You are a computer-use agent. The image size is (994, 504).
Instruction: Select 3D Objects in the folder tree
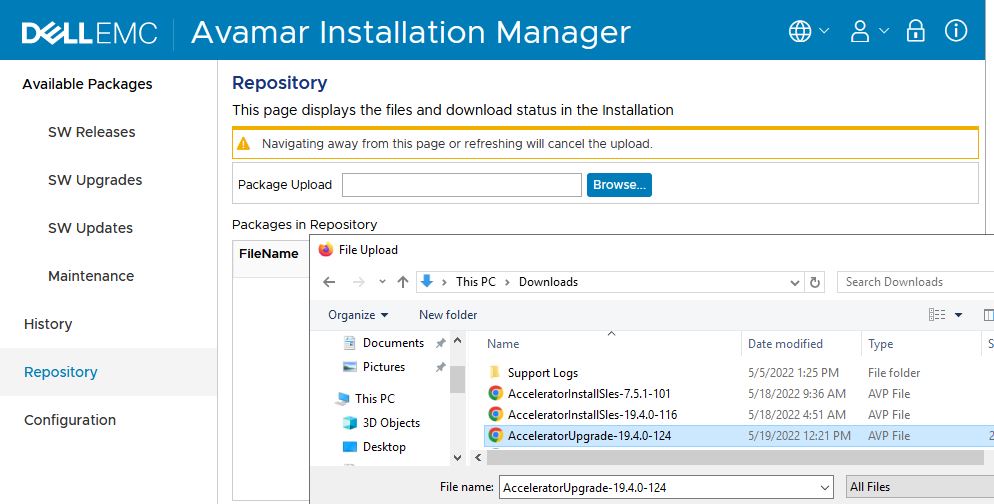[391, 423]
